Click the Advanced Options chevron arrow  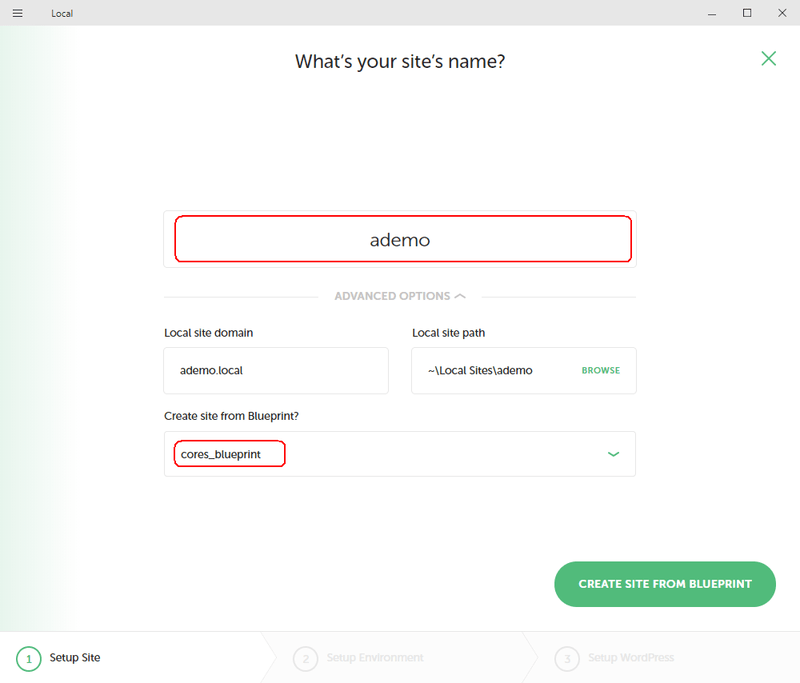coord(460,296)
